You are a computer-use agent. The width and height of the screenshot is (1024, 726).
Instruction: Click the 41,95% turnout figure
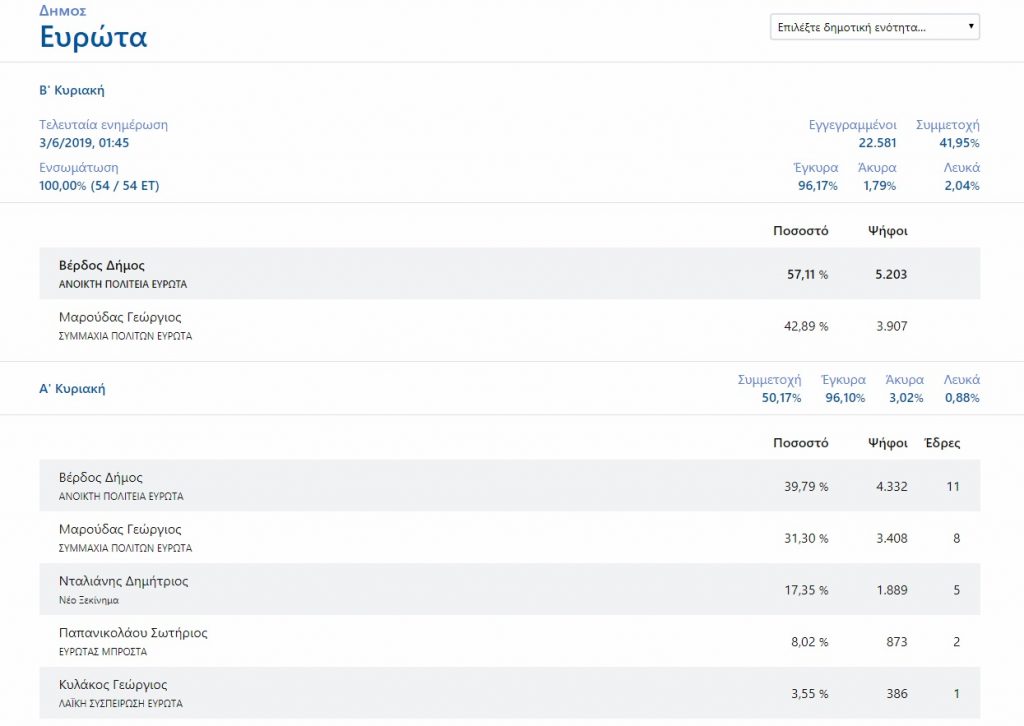pos(959,143)
